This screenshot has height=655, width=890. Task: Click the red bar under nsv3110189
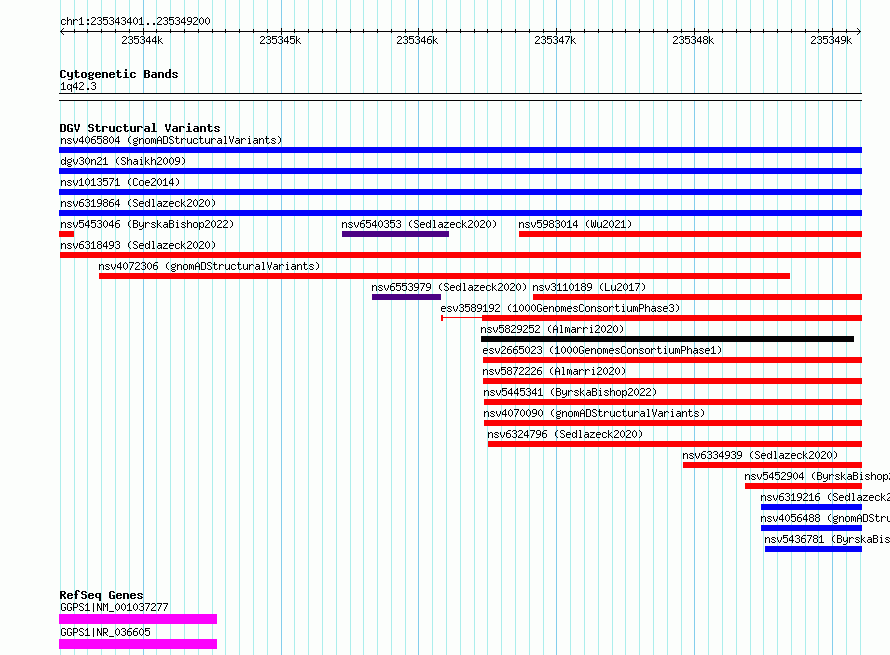pos(698,297)
